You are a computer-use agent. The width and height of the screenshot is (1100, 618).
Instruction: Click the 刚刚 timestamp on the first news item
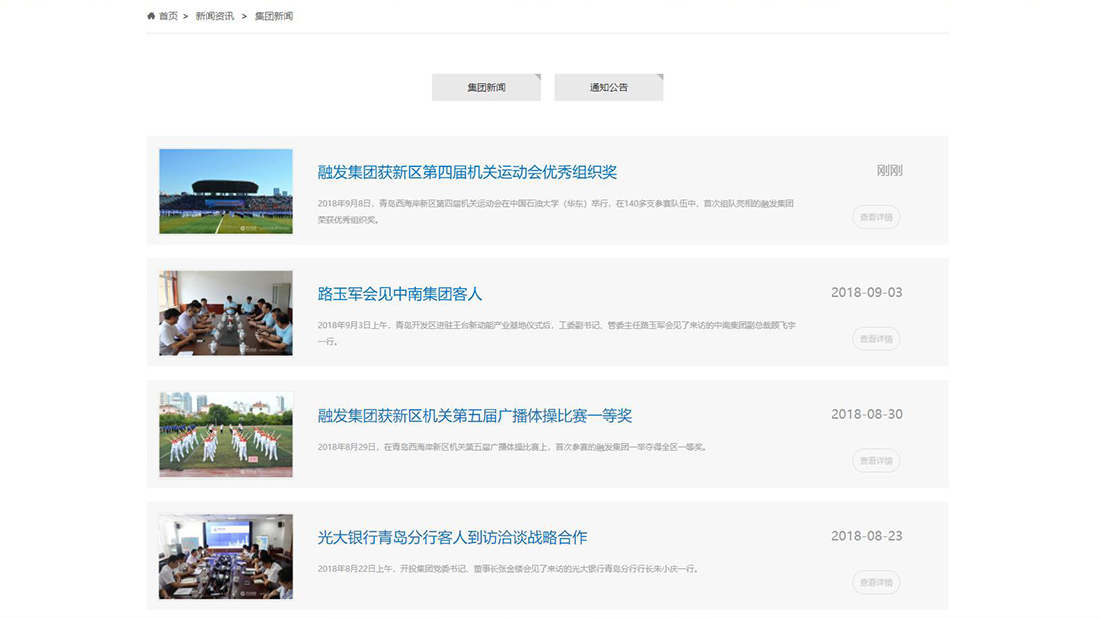(889, 171)
